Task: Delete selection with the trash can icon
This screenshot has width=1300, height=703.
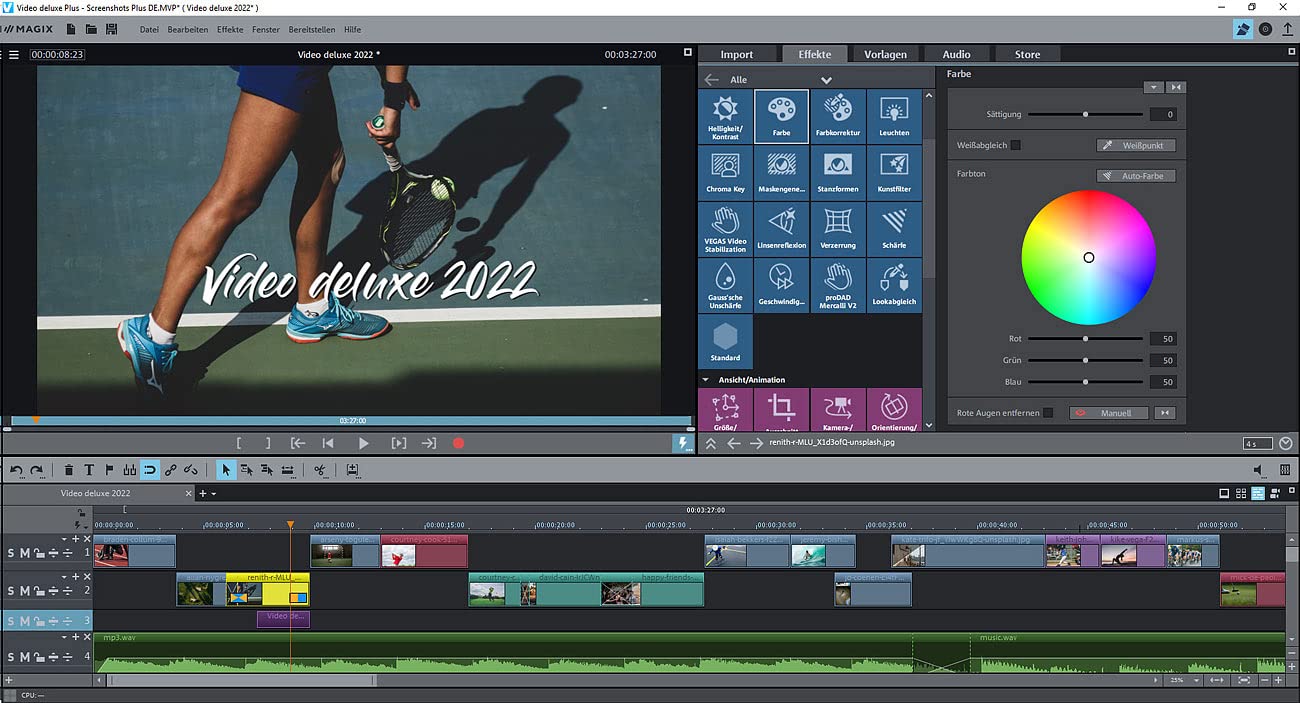Action: (x=69, y=469)
